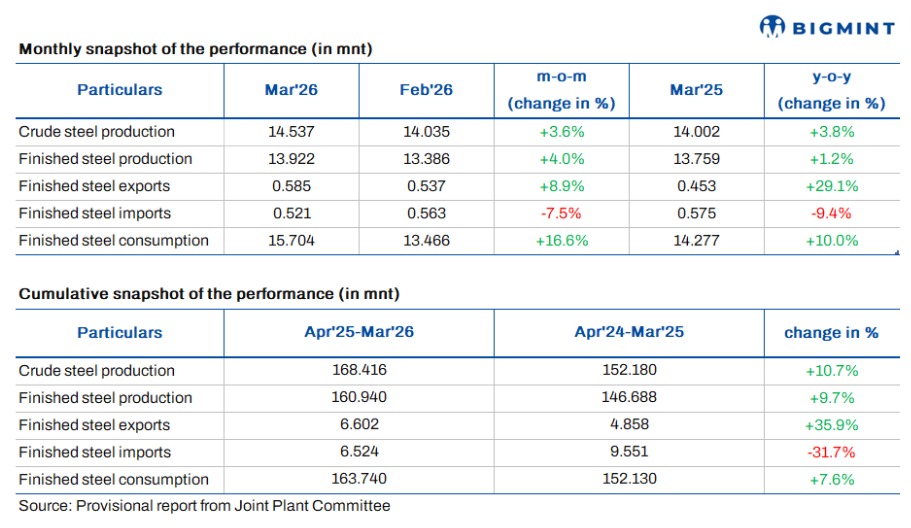Select the Mar'26 column header
Image resolution: width=911 pixels, height=528 pixels.
pyautogui.click(x=291, y=90)
